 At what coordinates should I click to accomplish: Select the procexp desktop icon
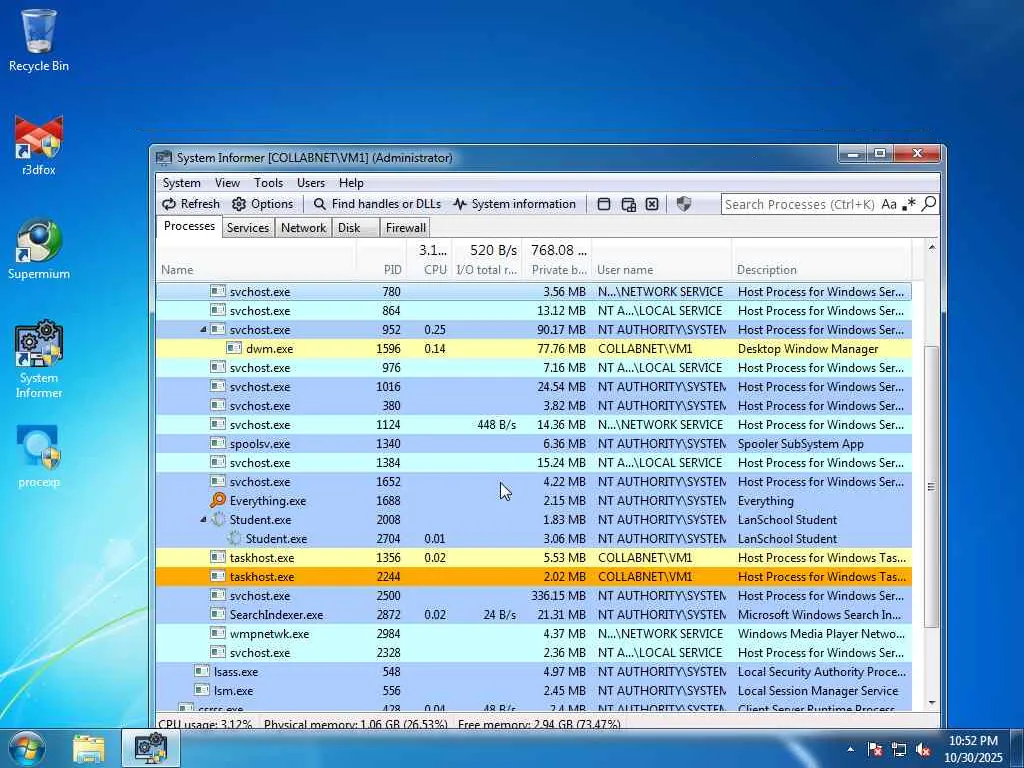point(39,456)
